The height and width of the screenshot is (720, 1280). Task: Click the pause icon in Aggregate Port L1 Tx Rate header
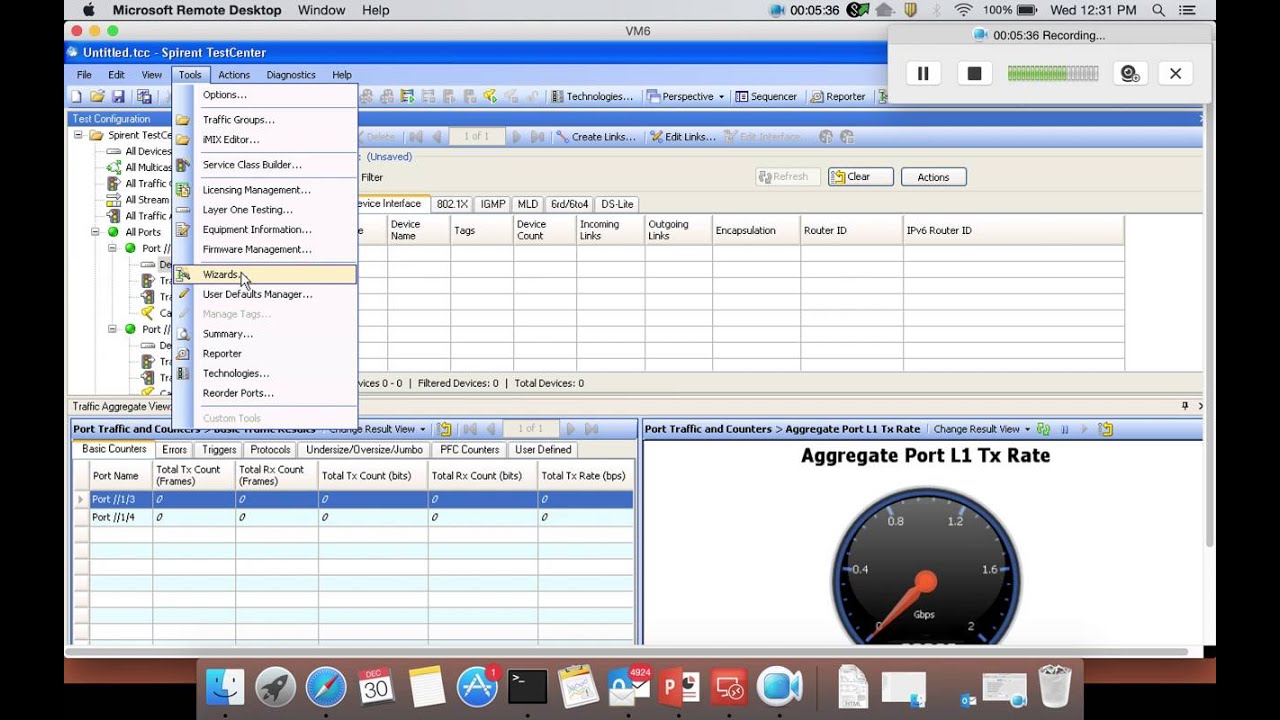click(1065, 429)
